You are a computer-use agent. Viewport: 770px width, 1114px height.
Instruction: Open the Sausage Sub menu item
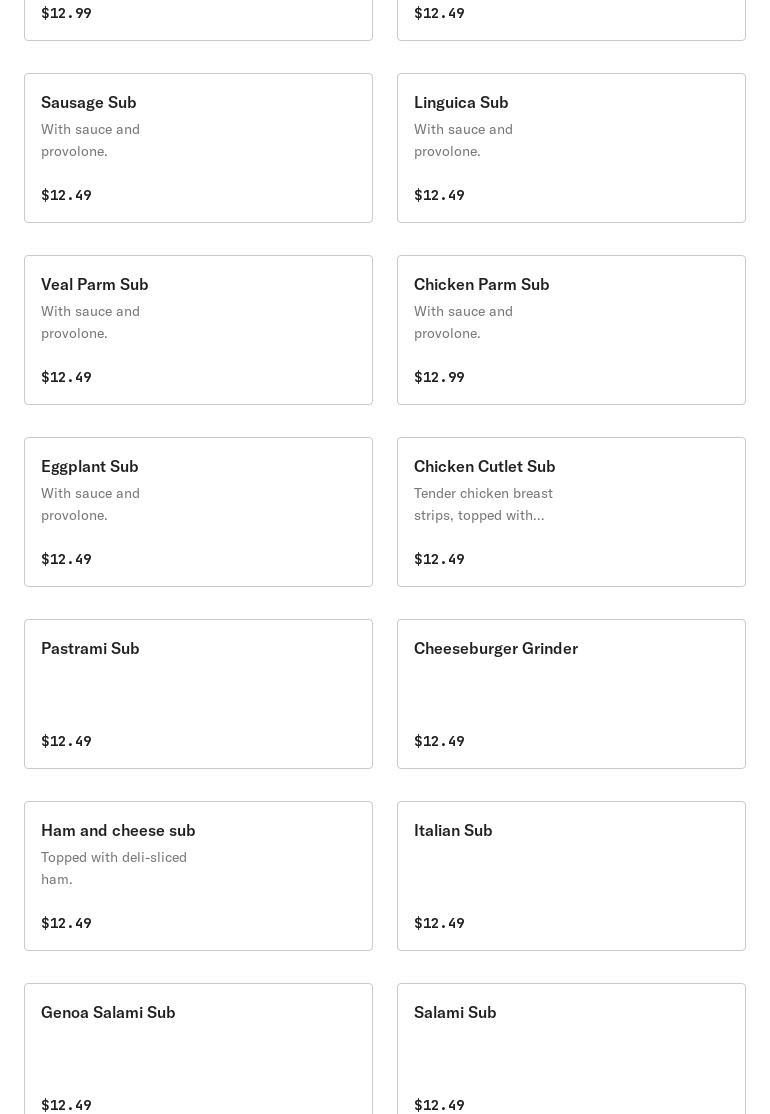(198, 148)
